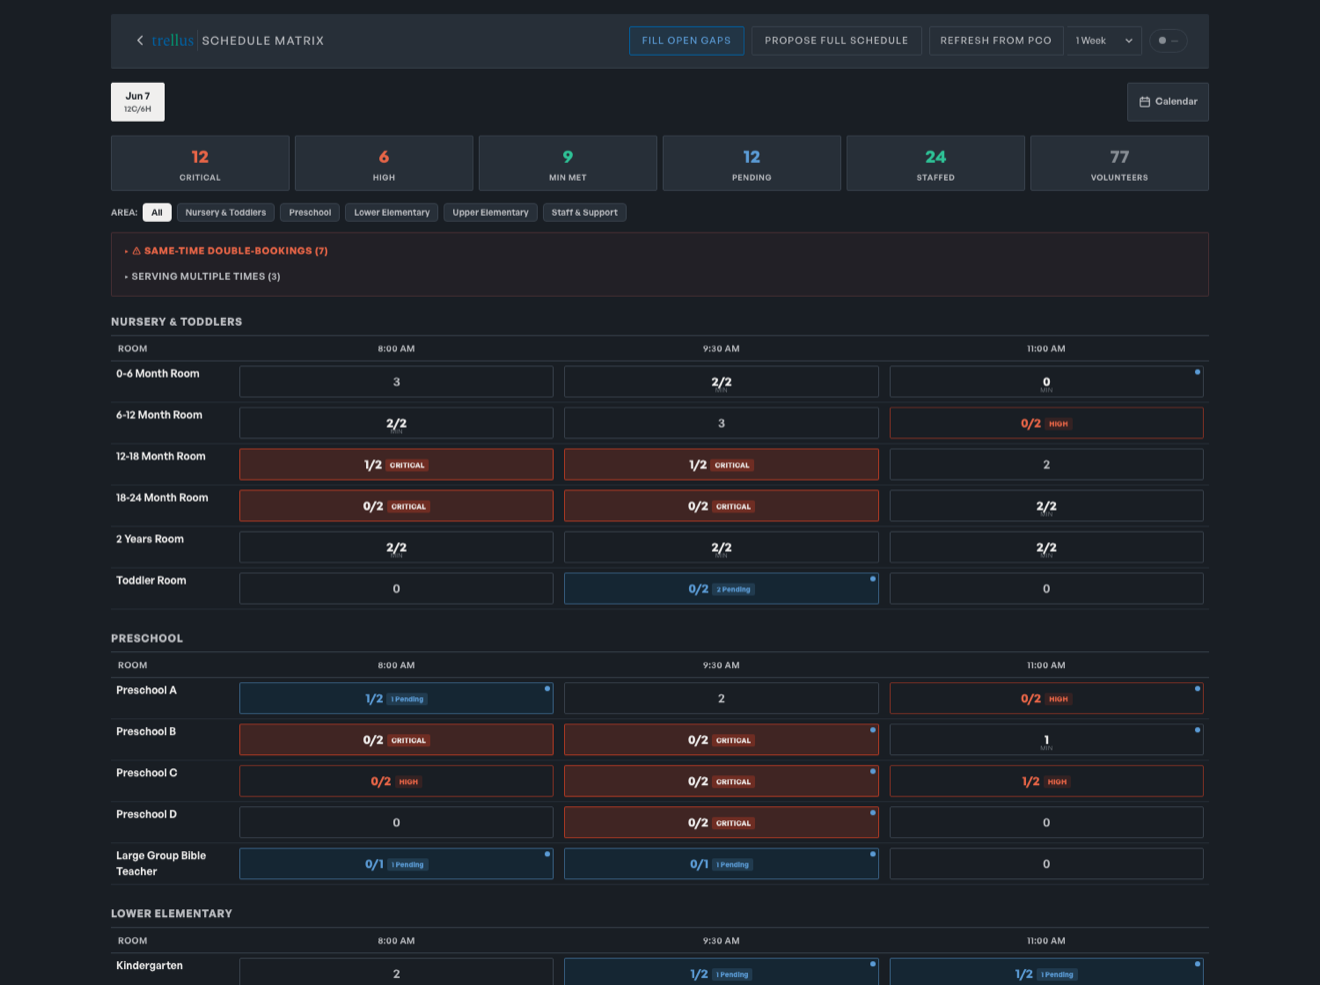Open Preschool C 11:00 AM high cell
1320x985 pixels.
point(1046,782)
